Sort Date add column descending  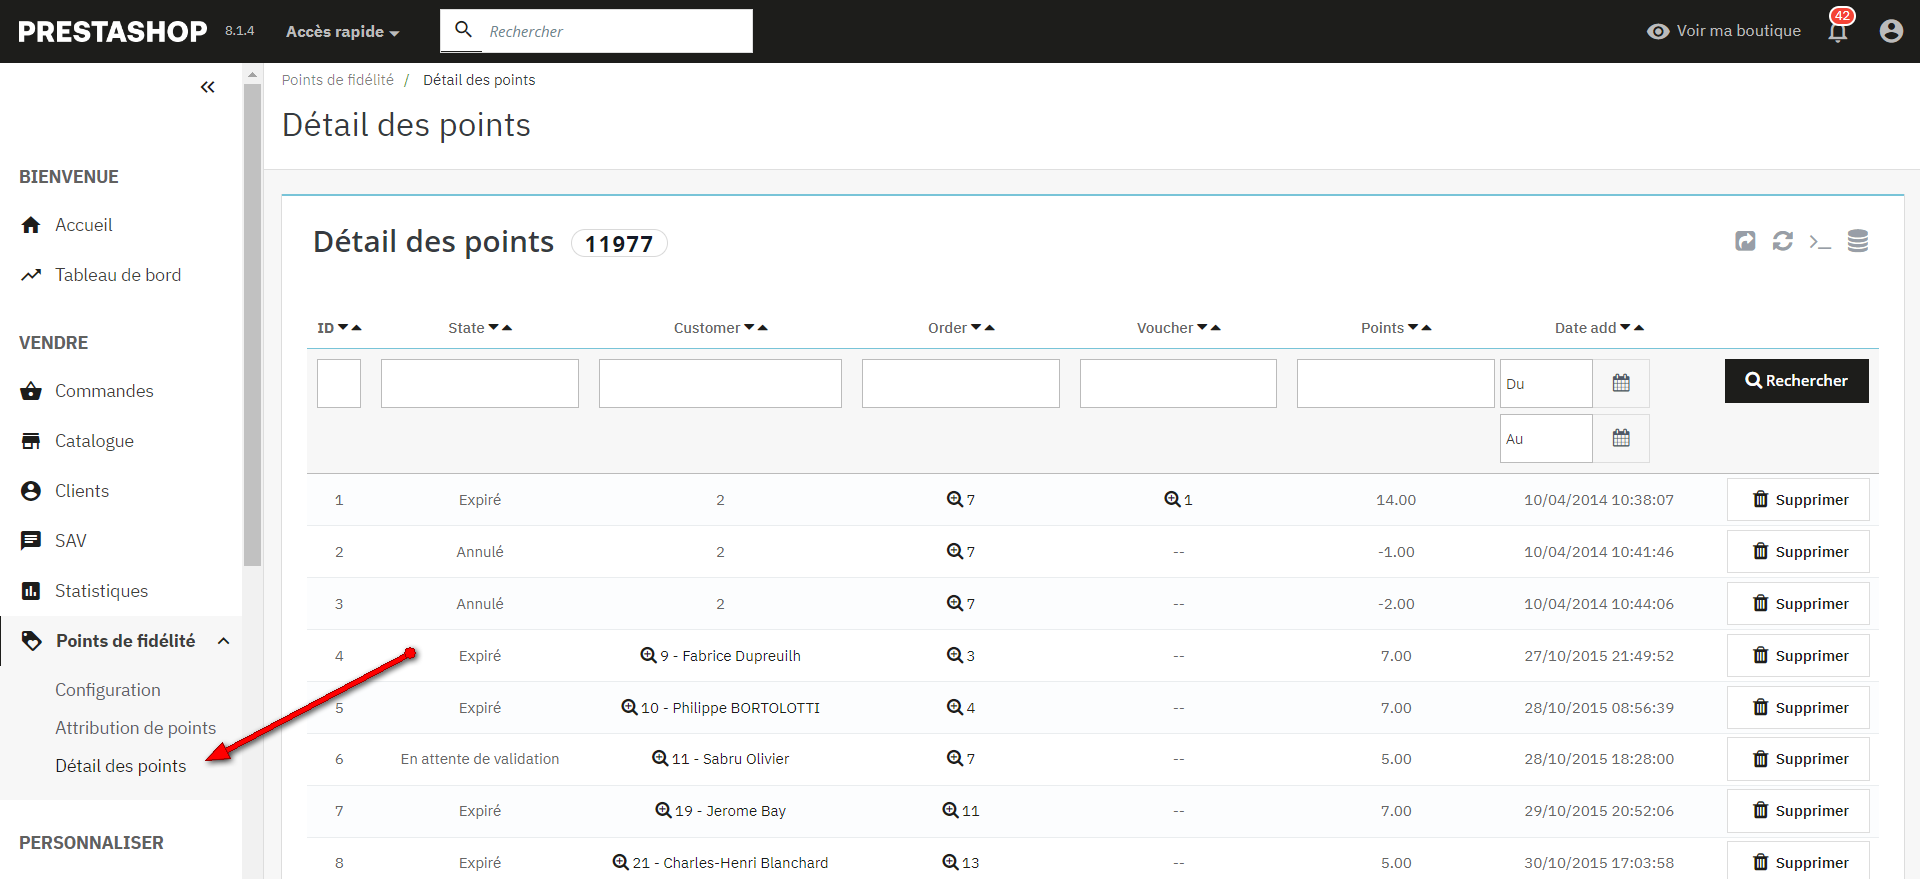[x=1625, y=327]
